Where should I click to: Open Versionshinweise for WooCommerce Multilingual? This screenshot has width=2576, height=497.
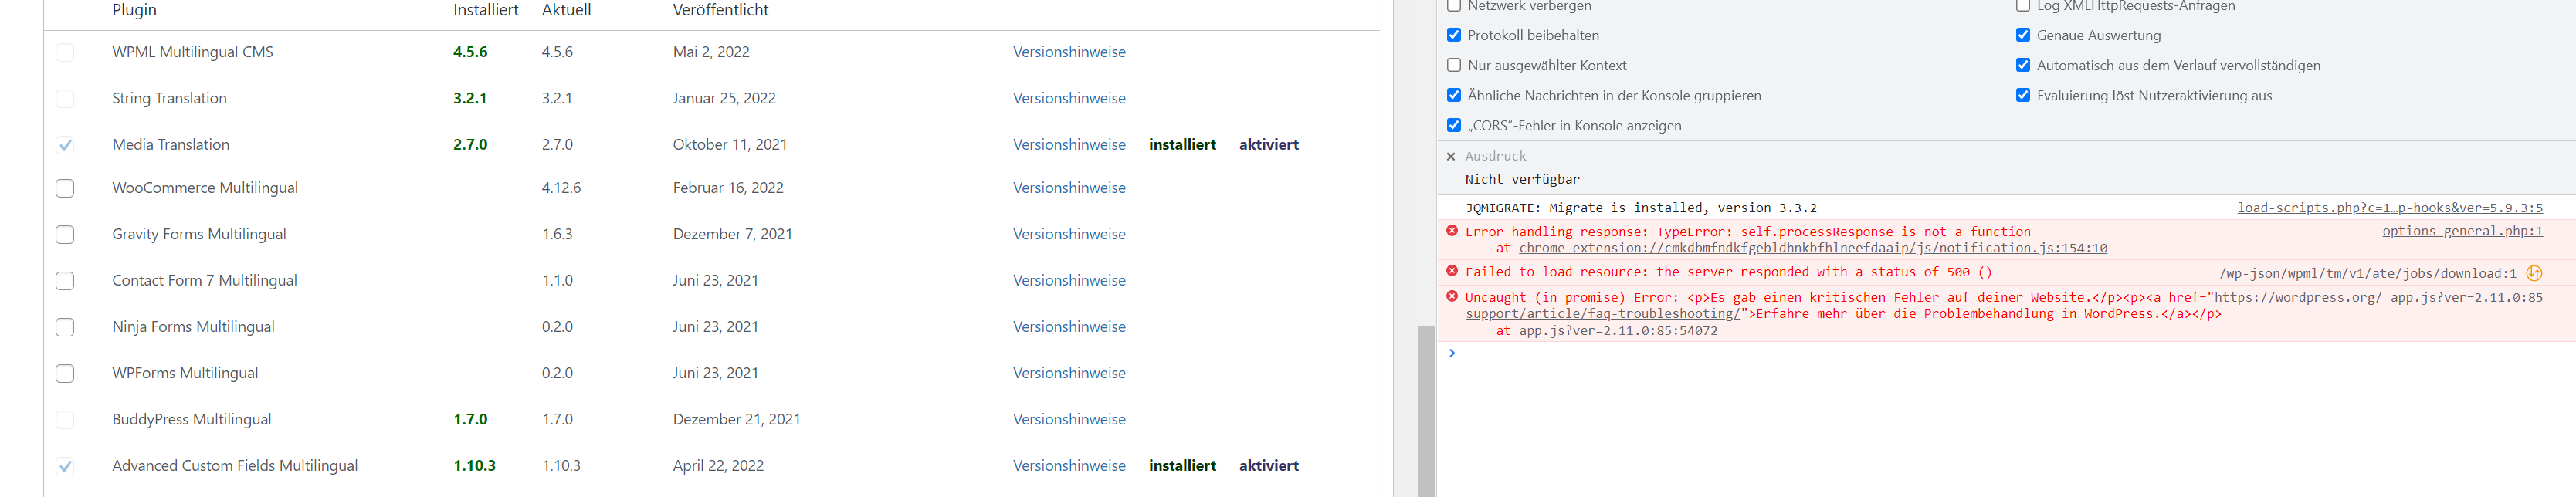(1069, 188)
